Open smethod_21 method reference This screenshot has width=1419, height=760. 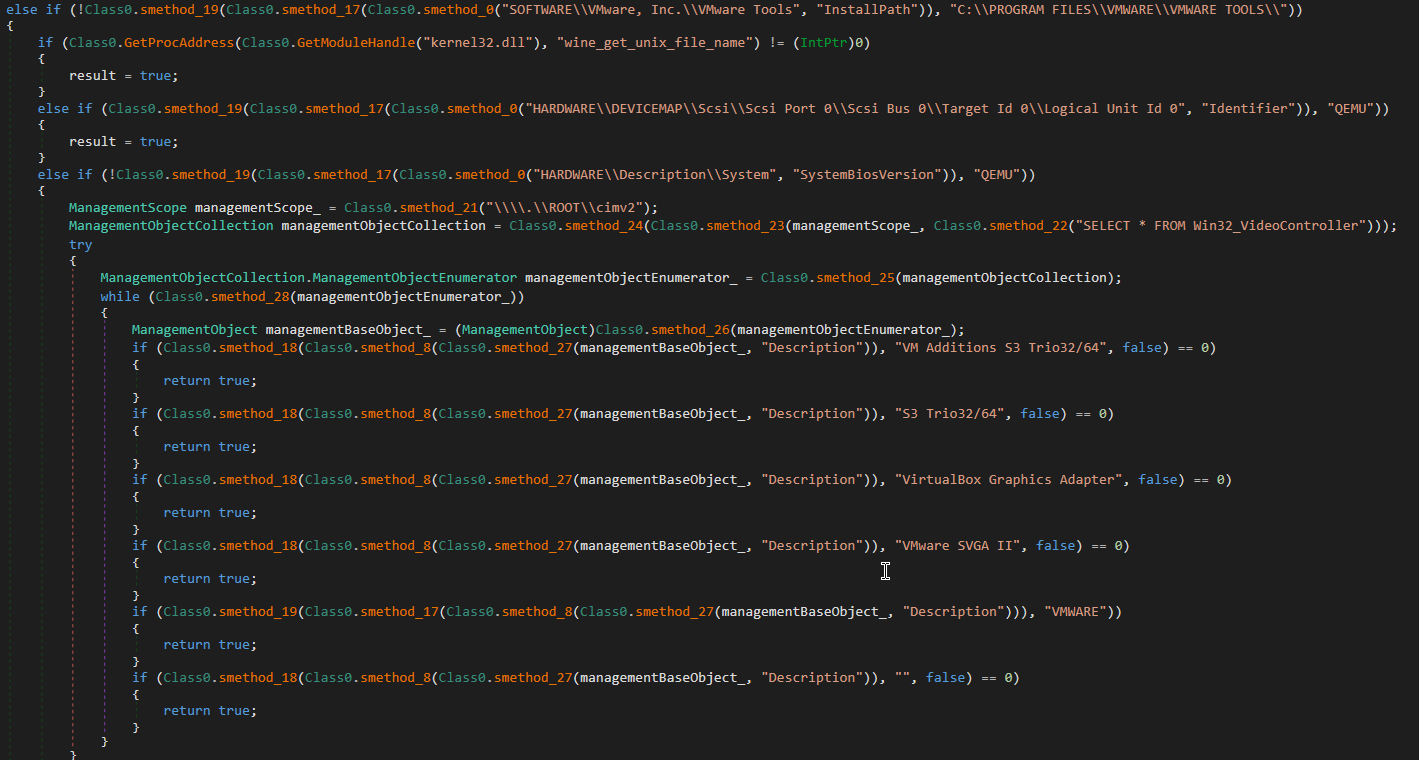pyautogui.click(x=439, y=208)
